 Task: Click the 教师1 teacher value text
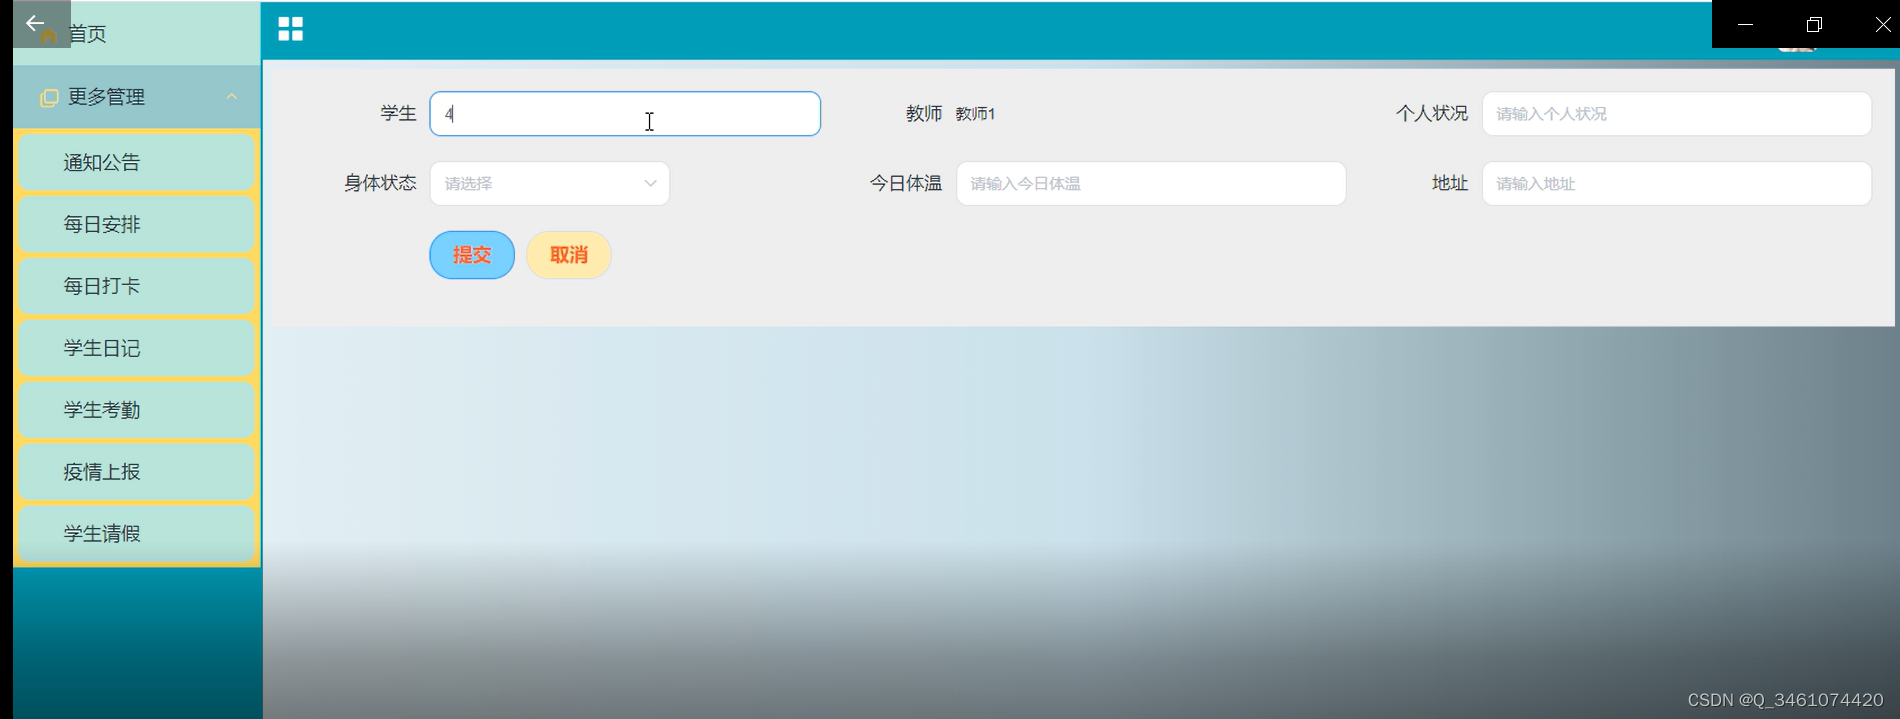975,114
